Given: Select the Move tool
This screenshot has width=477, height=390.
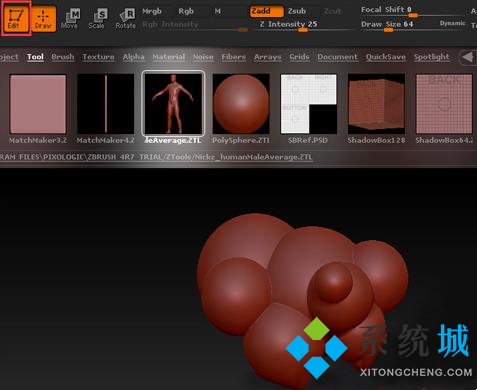Looking at the screenshot, I should click(70, 19).
